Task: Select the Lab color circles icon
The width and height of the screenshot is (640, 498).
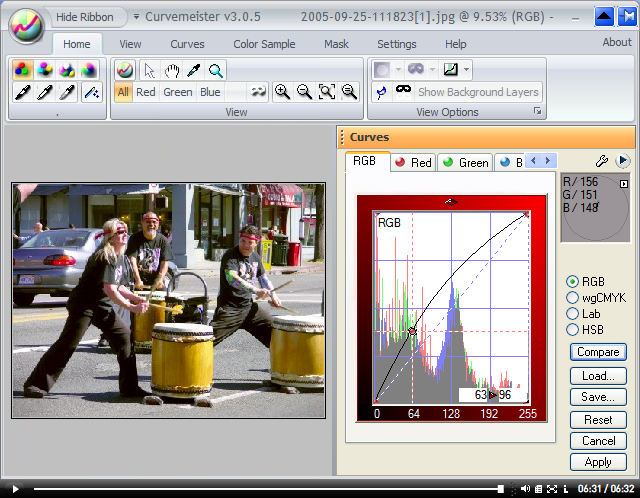Action: [x=67, y=70]
